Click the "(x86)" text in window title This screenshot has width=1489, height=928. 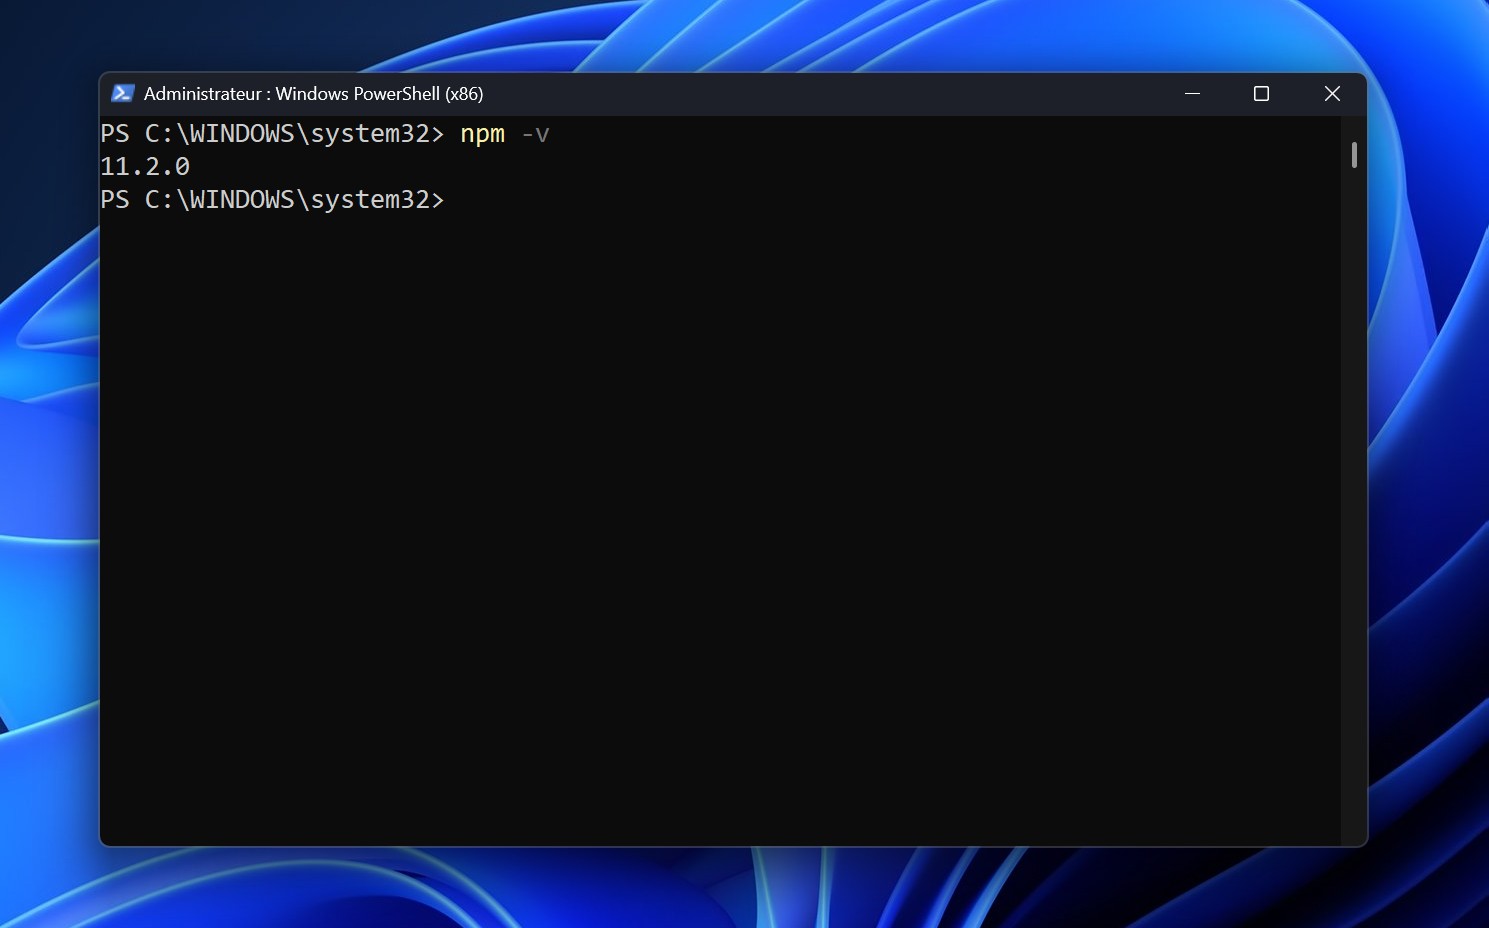464,94
